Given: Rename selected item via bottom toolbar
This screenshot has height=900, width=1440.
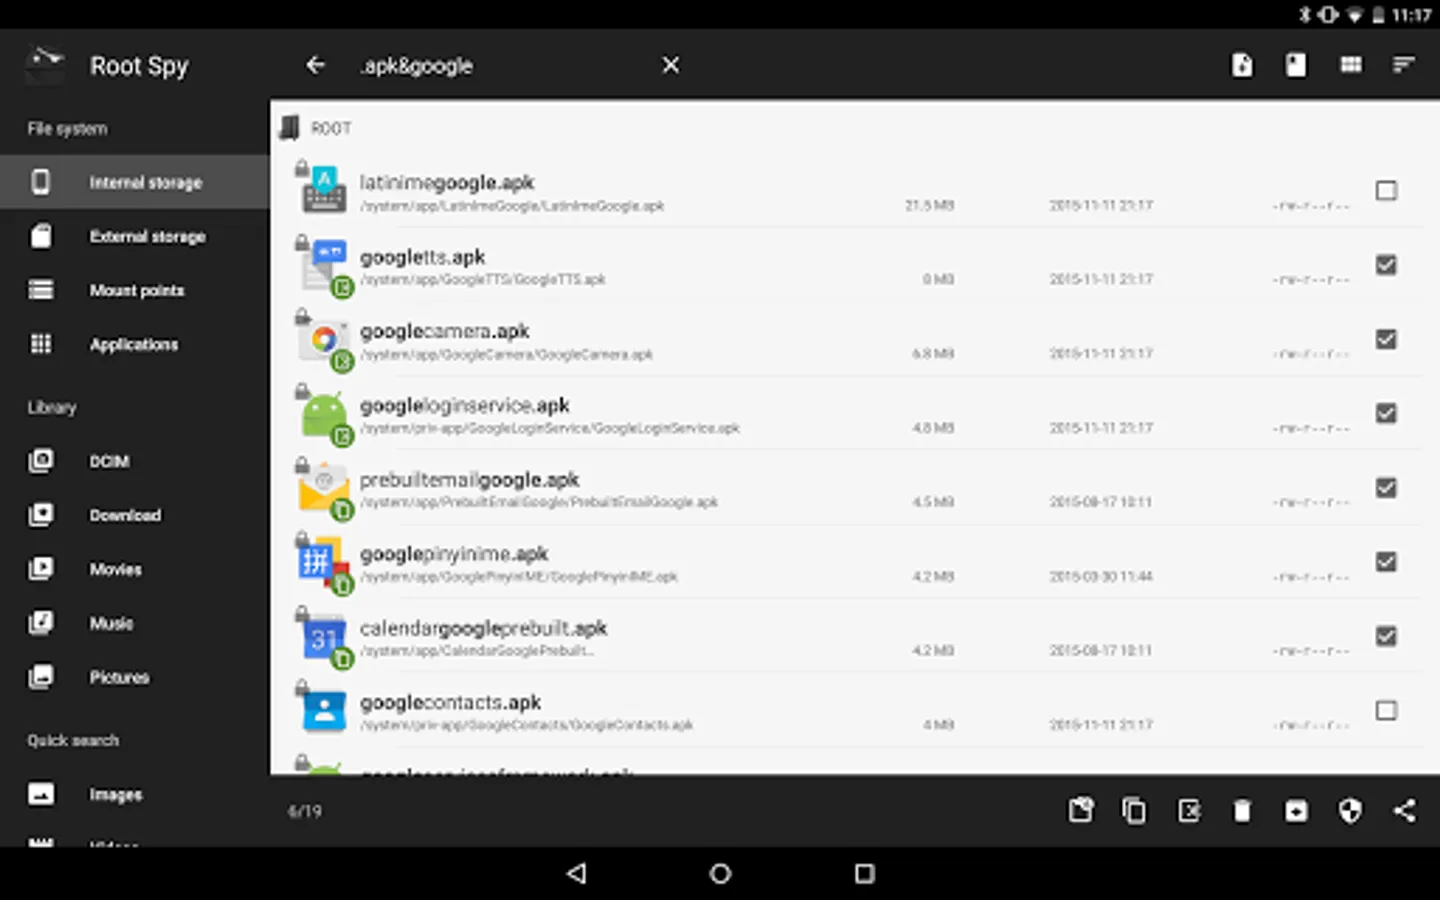Looking at the screenshot, I should point(1189,811).
